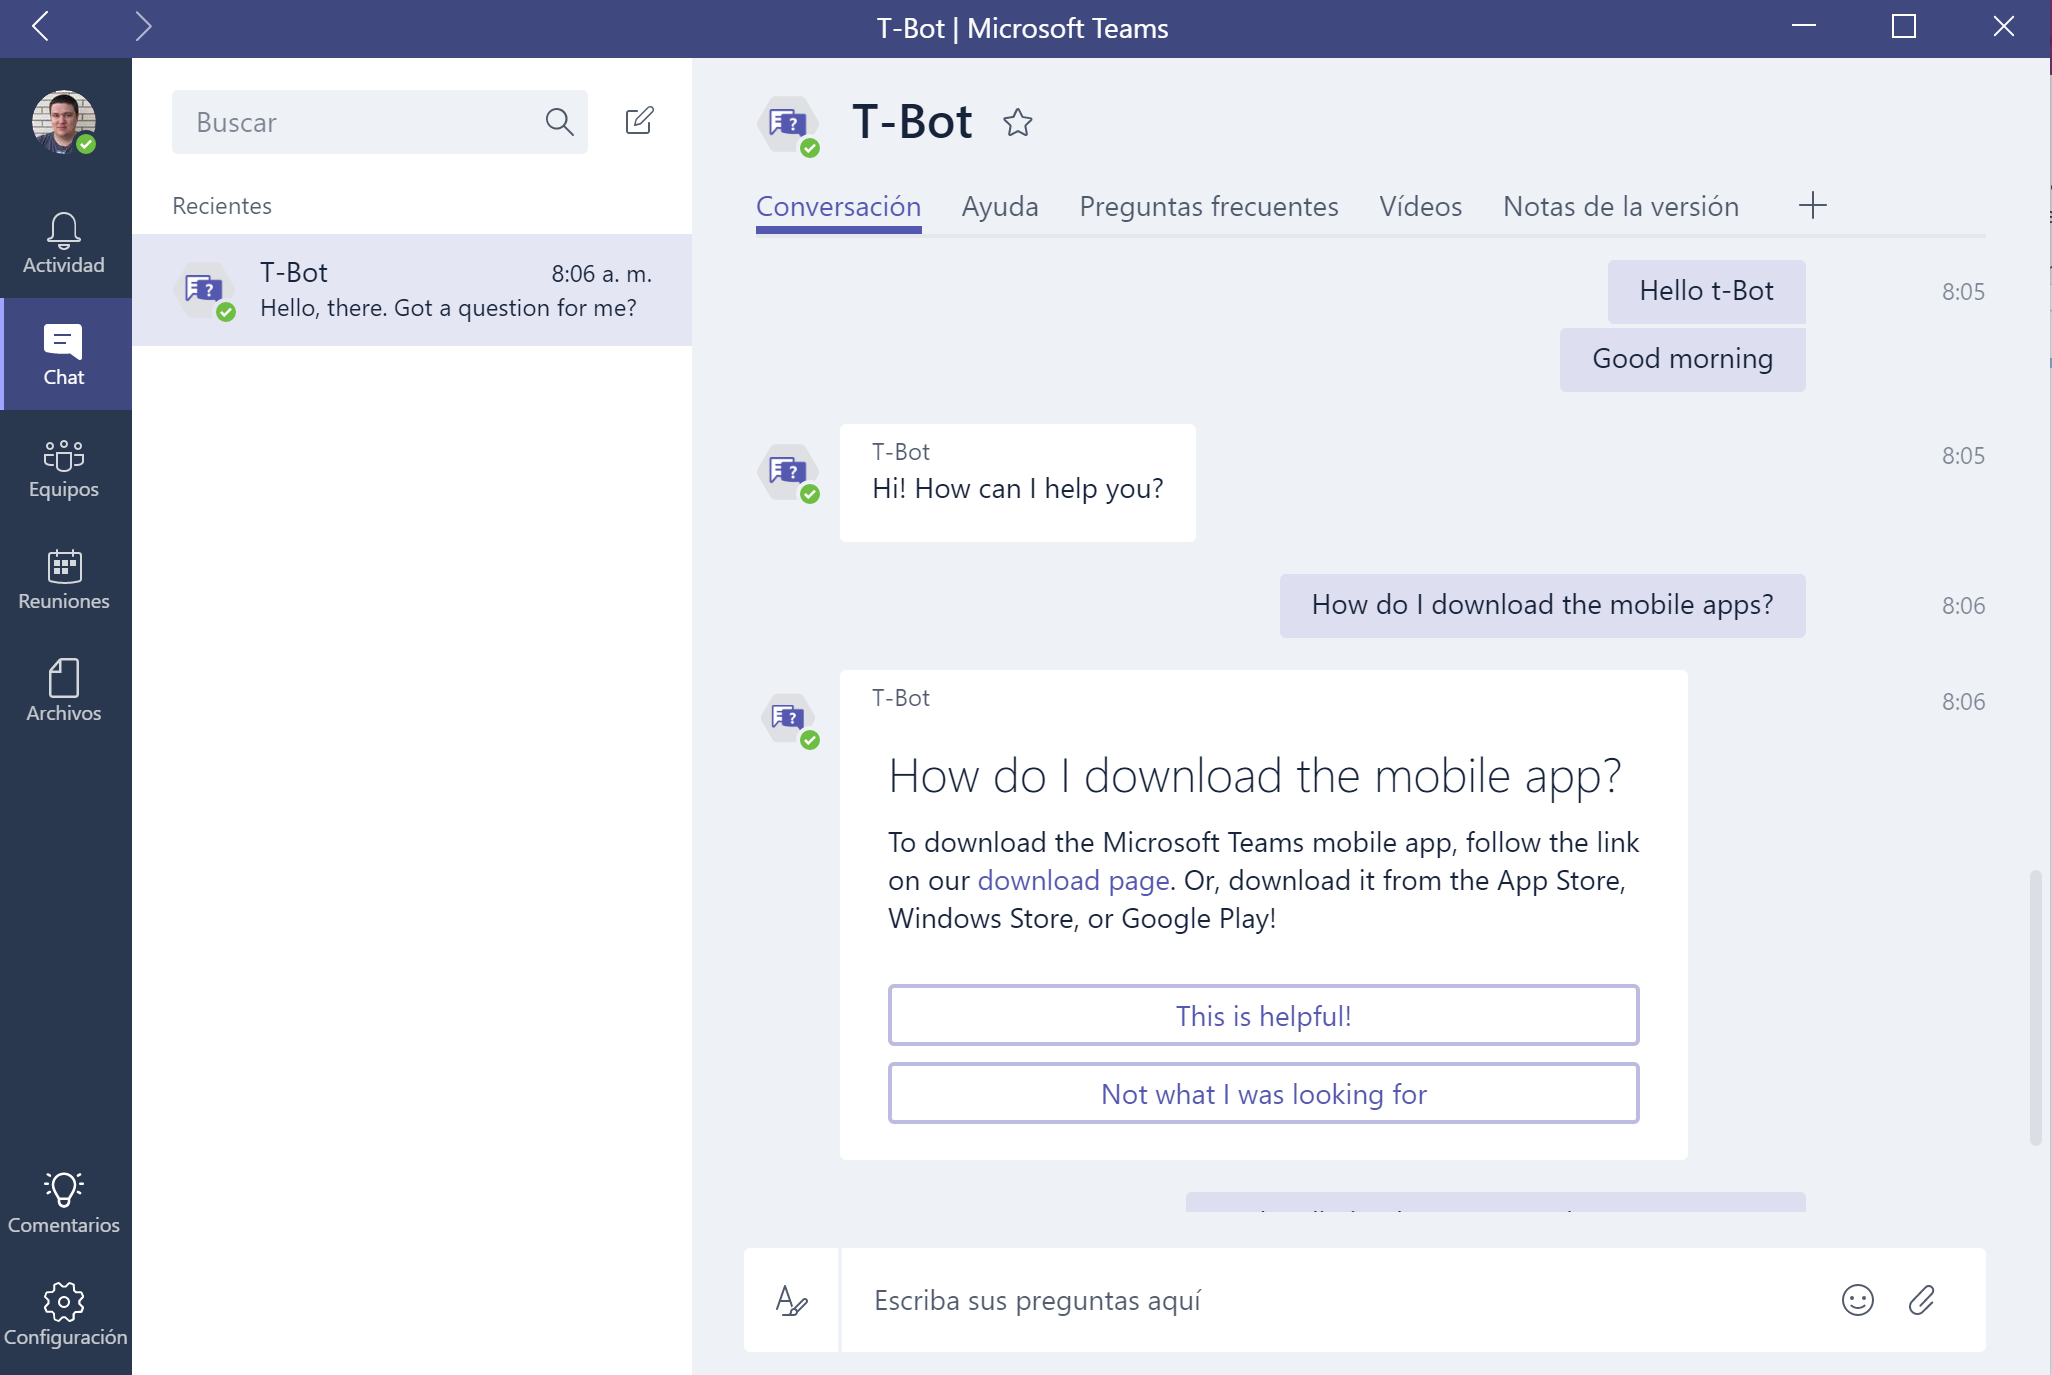Attach a file with paperclip icon
Screen dimensions: 2052x1375
pyautogui.click(x=1921, y=1300)
